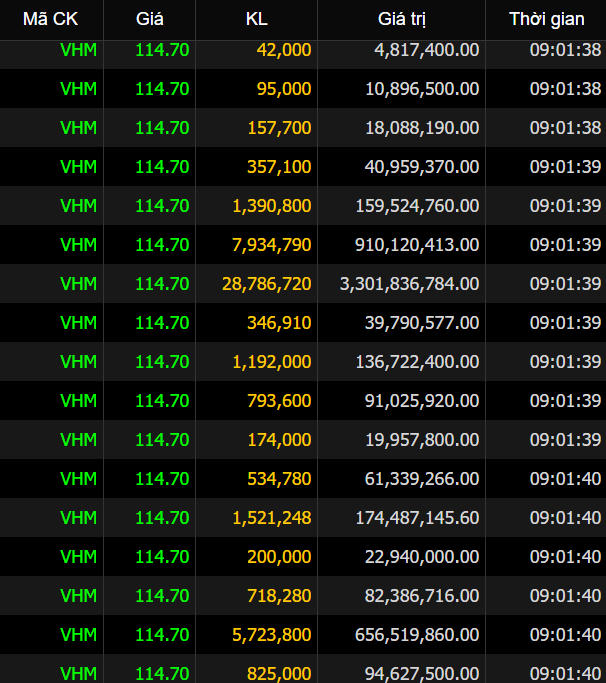This screenshot has width=606, height=683.
Task: Click the KL column header
Action: [257, 19]
